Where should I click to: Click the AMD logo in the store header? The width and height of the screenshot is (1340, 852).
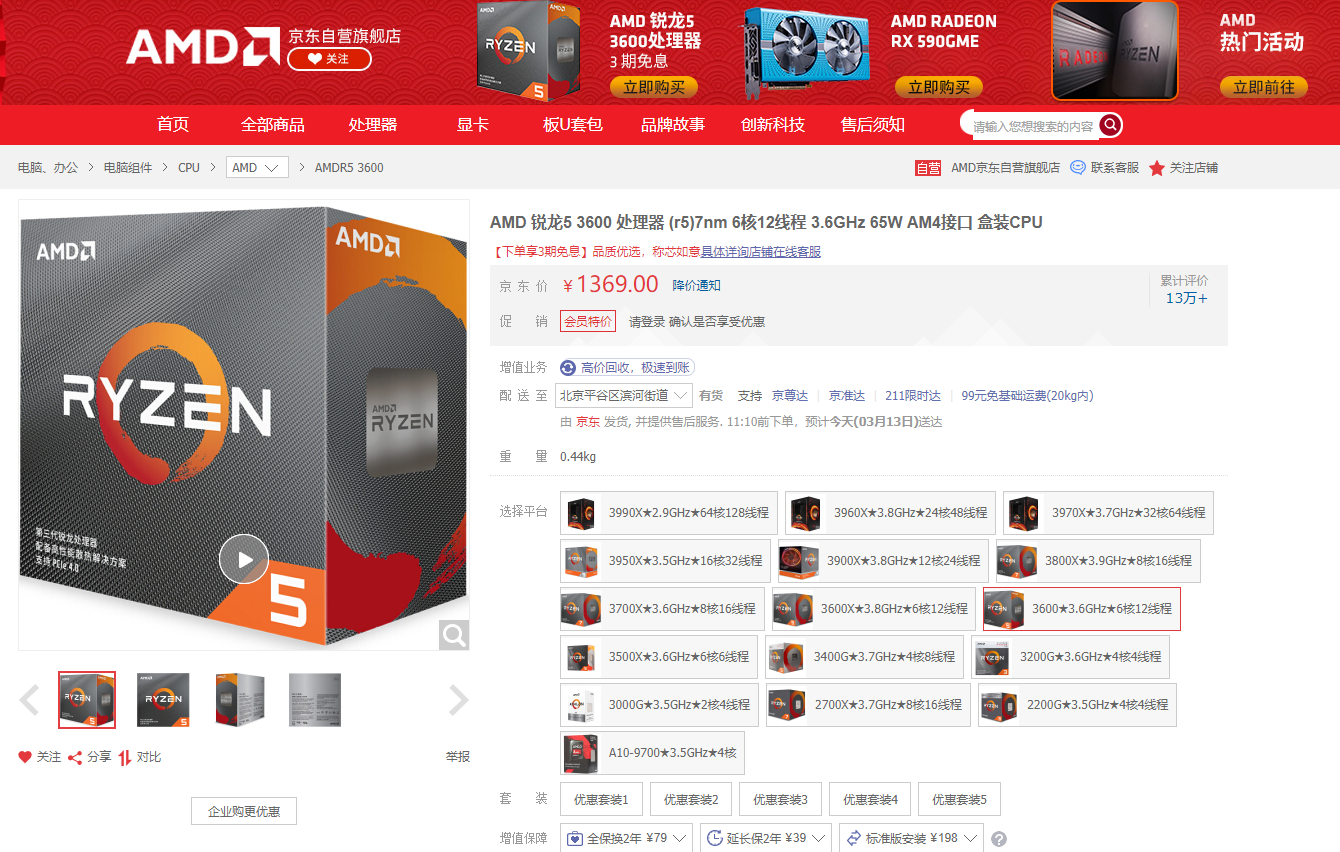pos(203,46)
